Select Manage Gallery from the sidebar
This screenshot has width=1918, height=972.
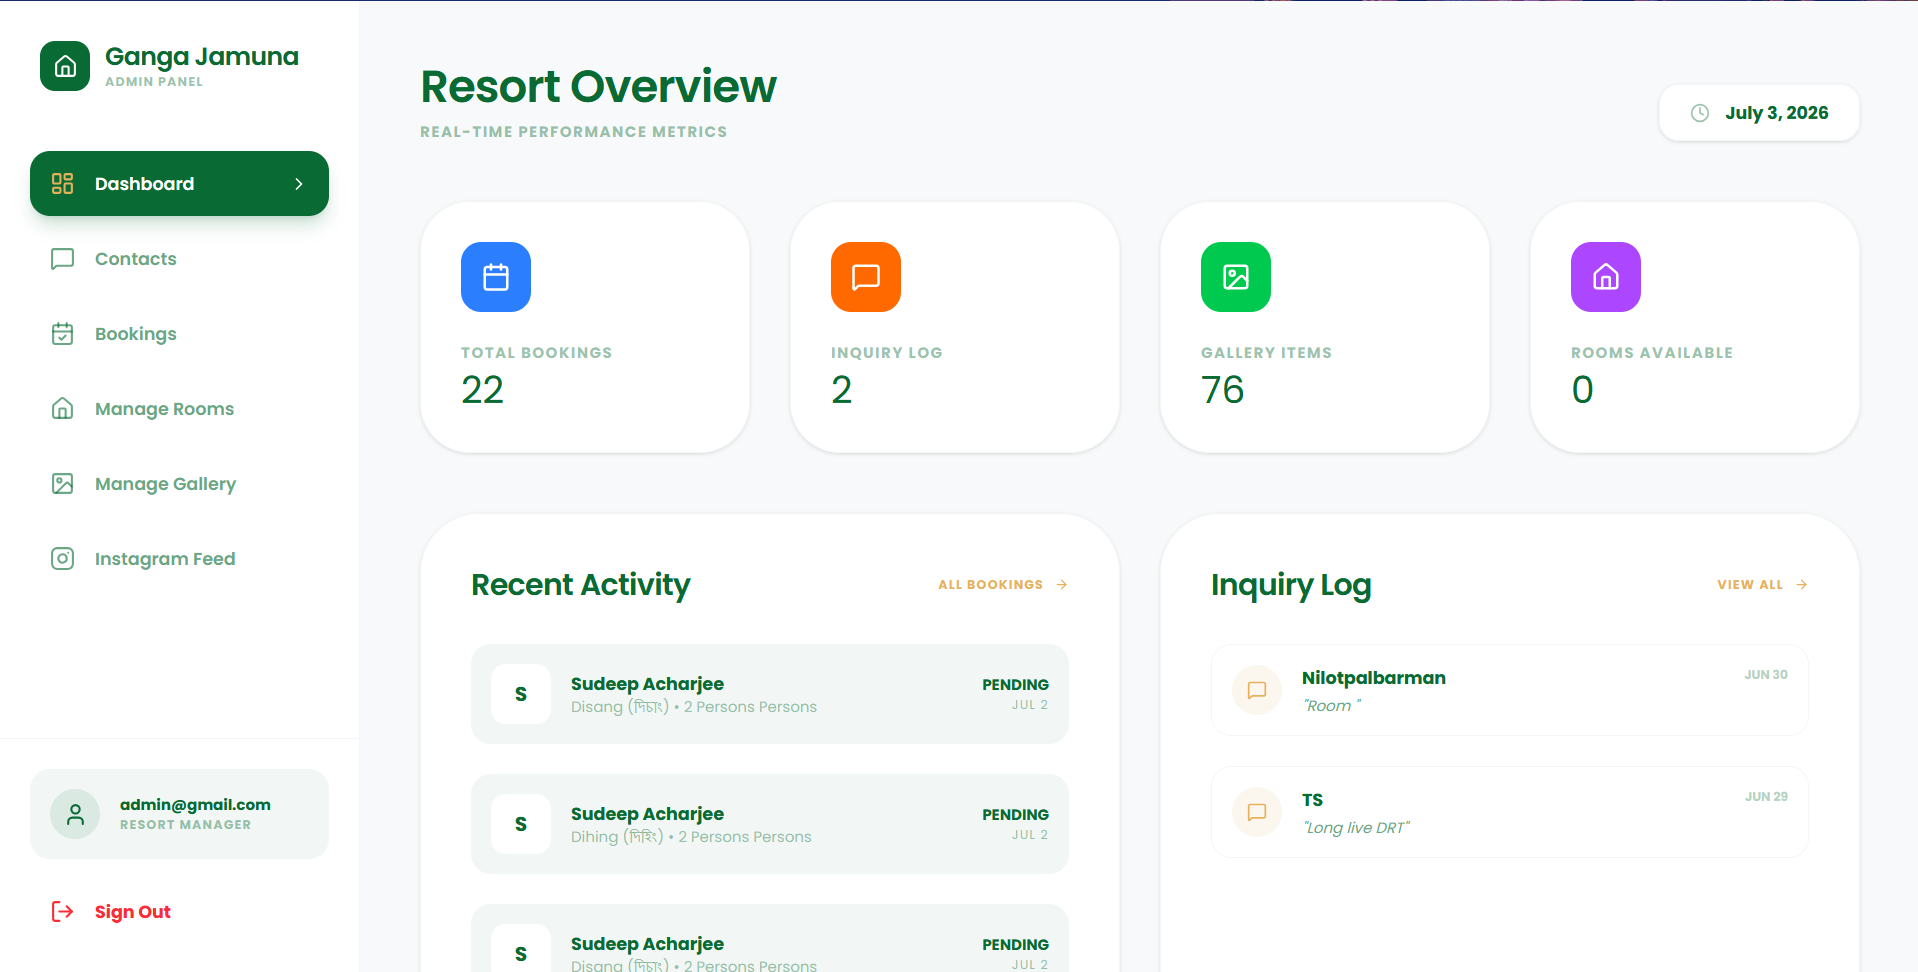tap(180, 484)
